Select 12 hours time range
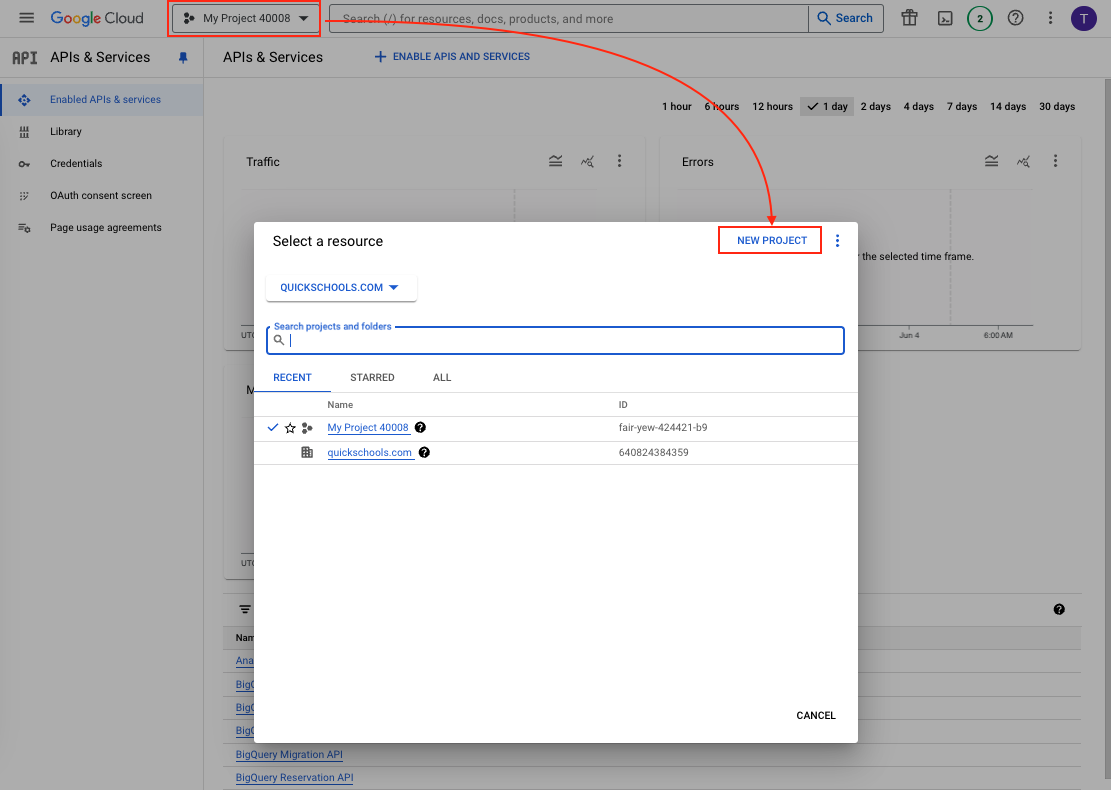 tap(772, 106)
